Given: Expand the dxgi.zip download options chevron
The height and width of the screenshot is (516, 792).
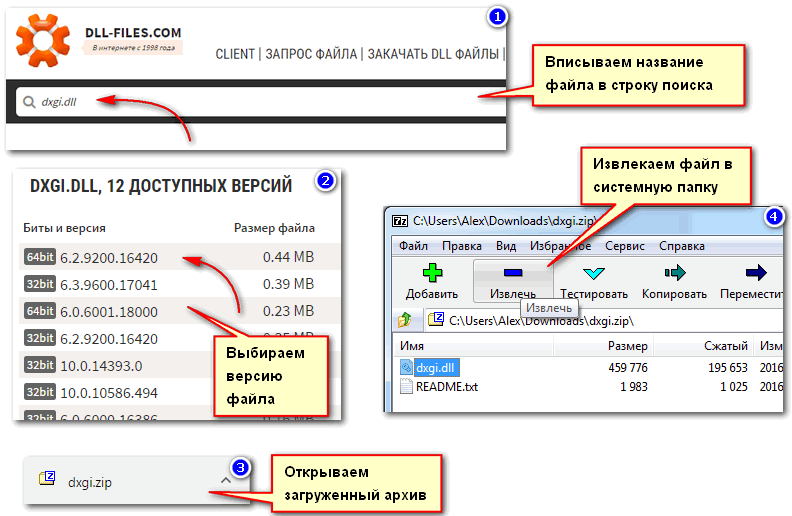Looking at the screenshot, I should [226, 480].
